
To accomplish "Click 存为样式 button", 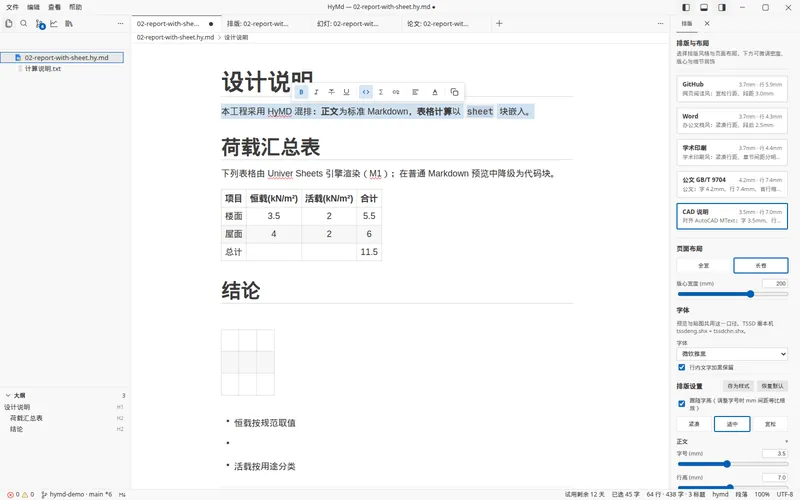I will pyautogui.click(x=738, y=386).
